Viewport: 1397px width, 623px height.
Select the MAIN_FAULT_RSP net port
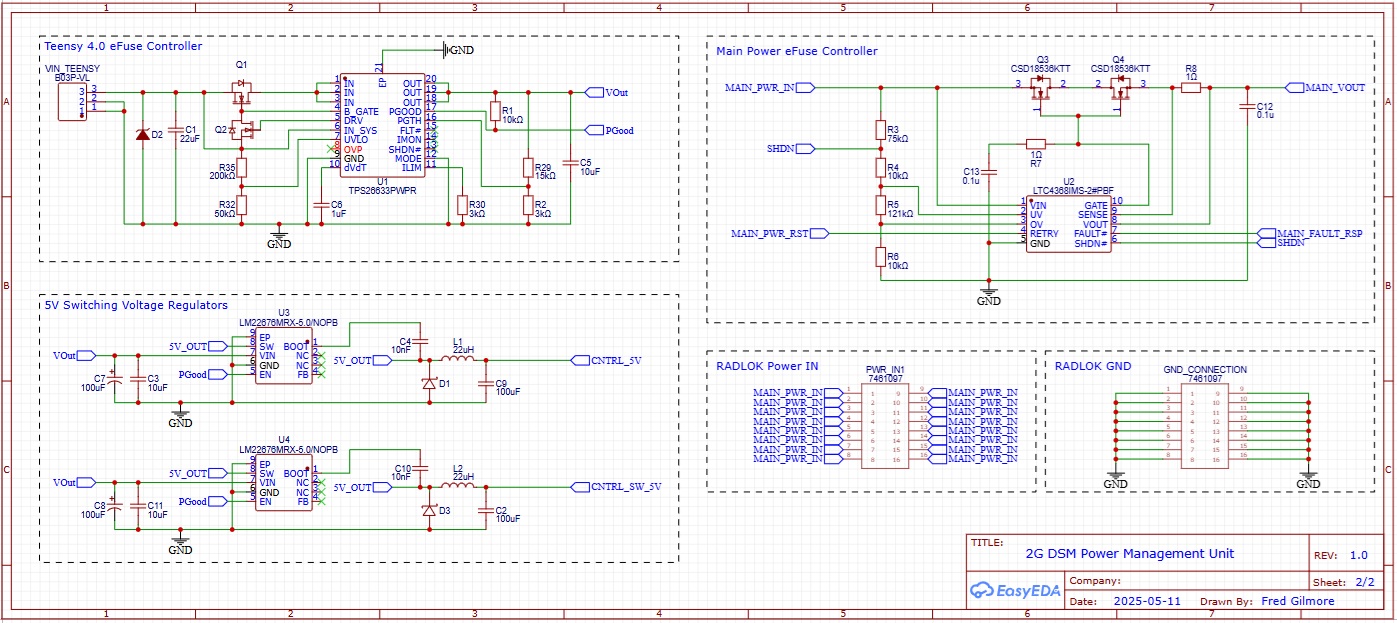point(1310,233)
